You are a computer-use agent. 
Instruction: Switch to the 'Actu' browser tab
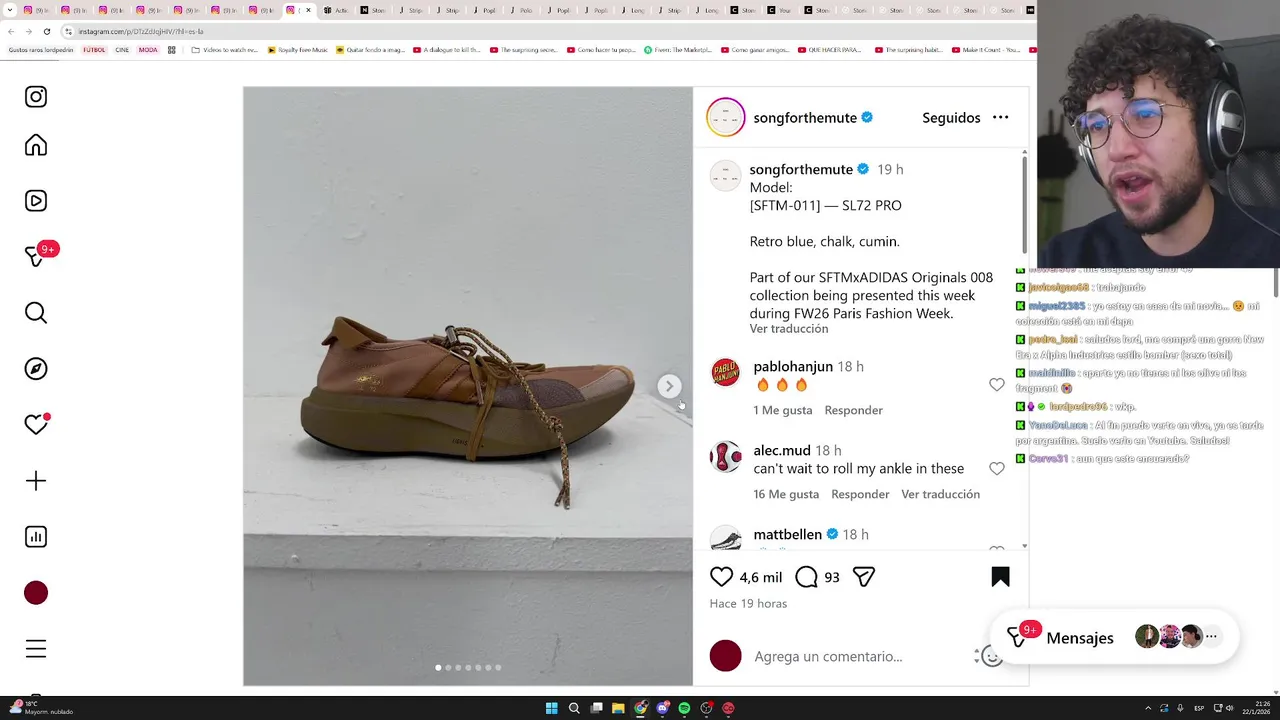336,10
